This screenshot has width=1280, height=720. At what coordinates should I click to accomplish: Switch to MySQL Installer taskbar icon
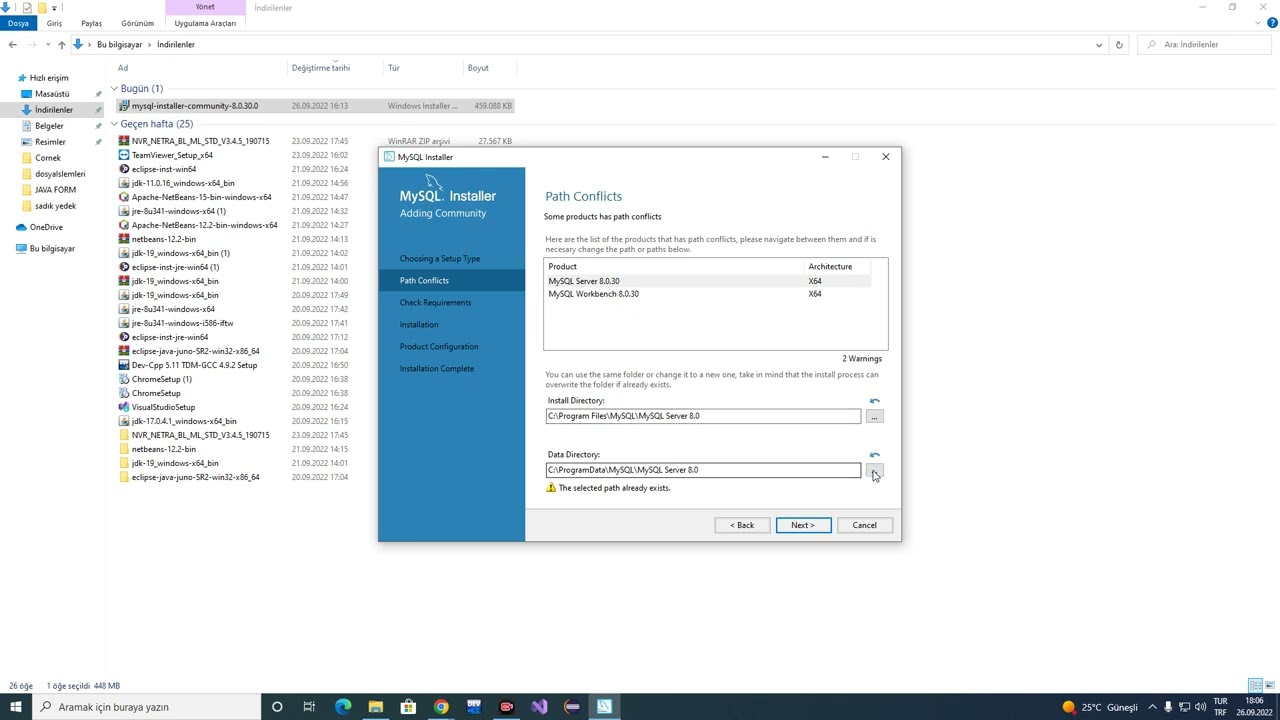point(605,707)
